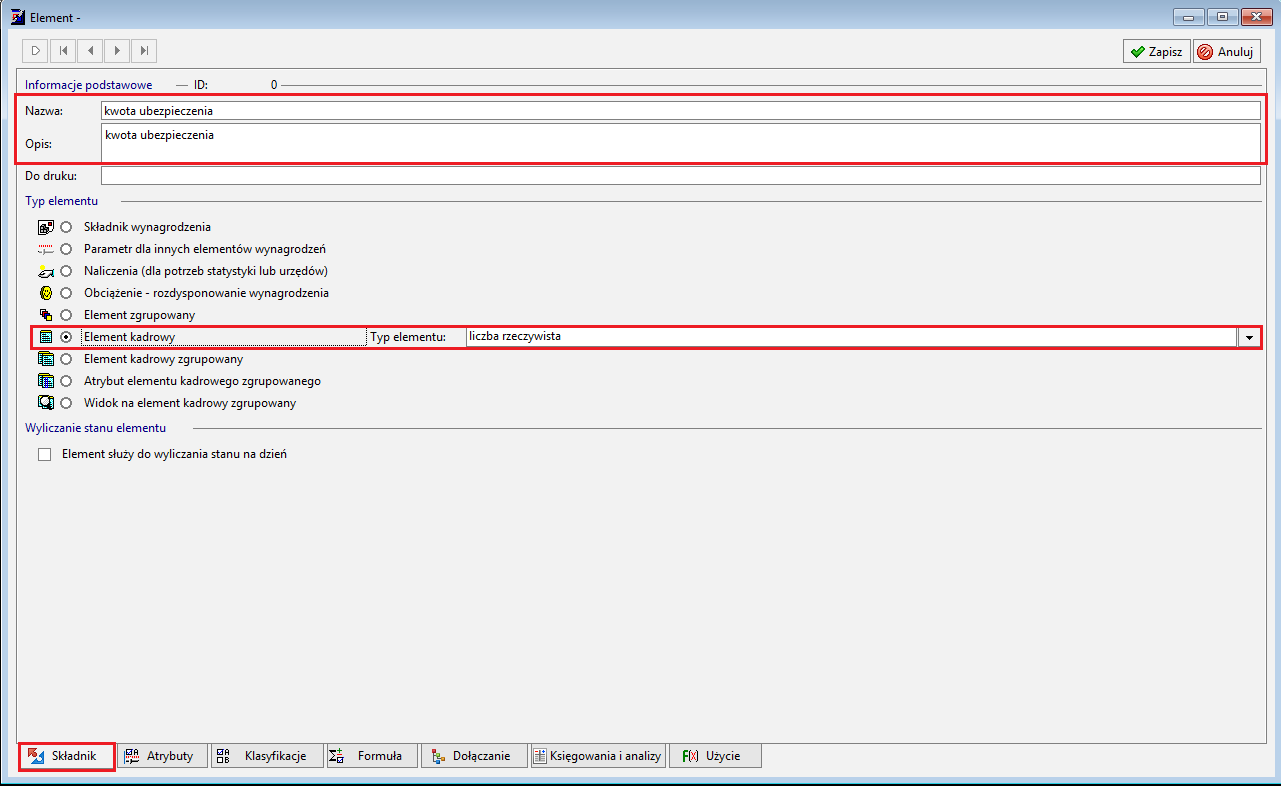The image size is (1281, 786).
Task: Save with the Zapisz button
Action: [1157, 52]
